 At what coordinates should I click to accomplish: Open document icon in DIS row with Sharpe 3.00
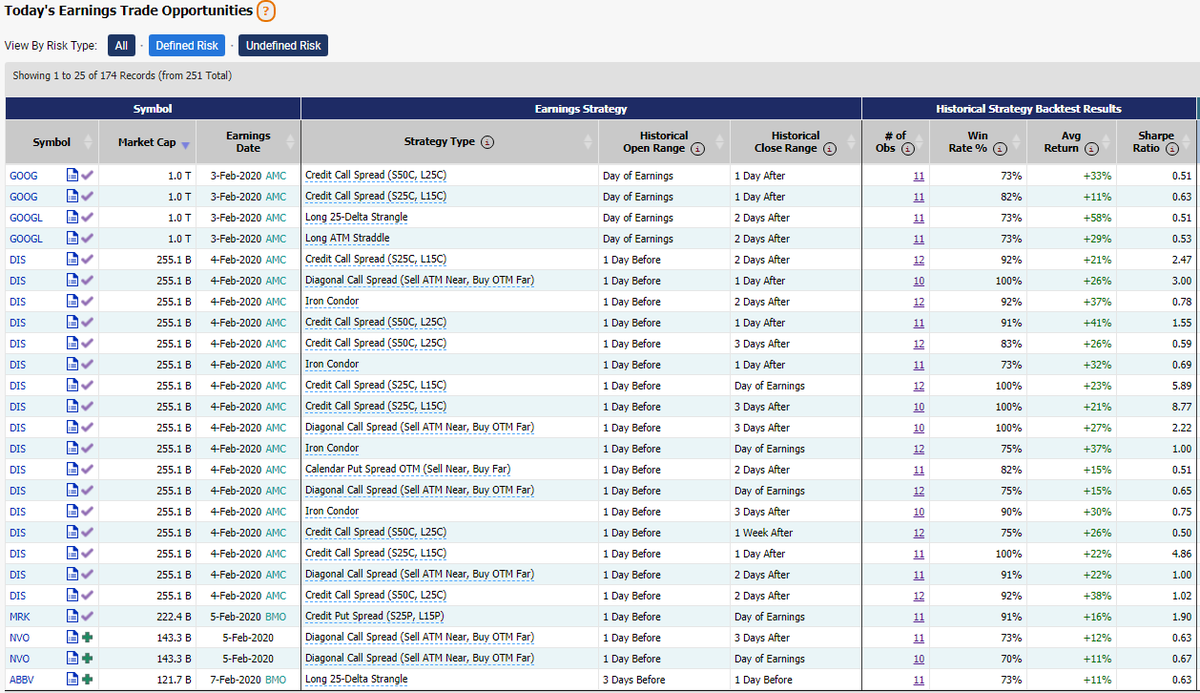click(x=72, y=281)
